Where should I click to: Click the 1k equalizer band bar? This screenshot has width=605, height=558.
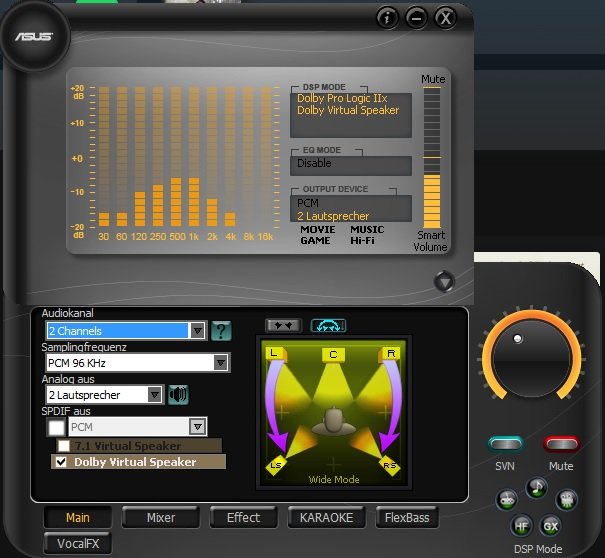point(194,156)
